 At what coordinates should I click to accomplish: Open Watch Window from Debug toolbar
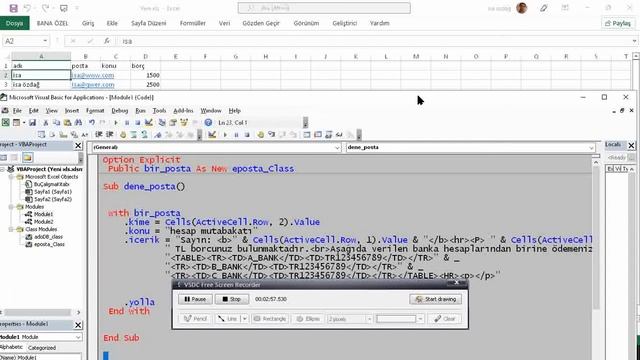tap(328, 134)
